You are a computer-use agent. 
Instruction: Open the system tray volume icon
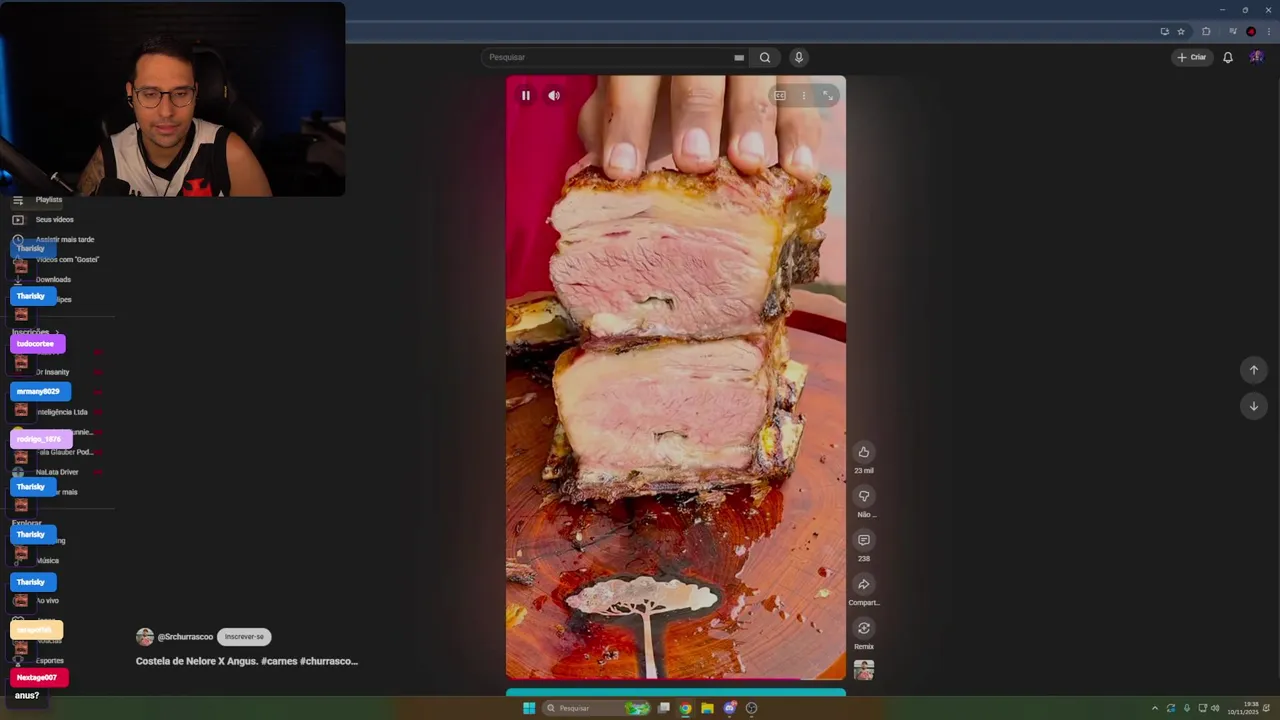(1215, 708)
